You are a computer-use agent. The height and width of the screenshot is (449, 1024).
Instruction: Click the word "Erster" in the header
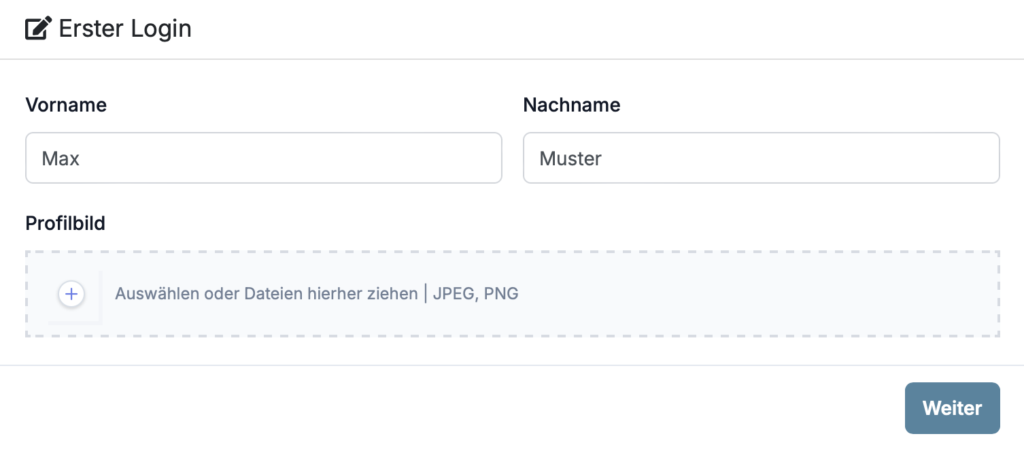[x=91, y=29]
